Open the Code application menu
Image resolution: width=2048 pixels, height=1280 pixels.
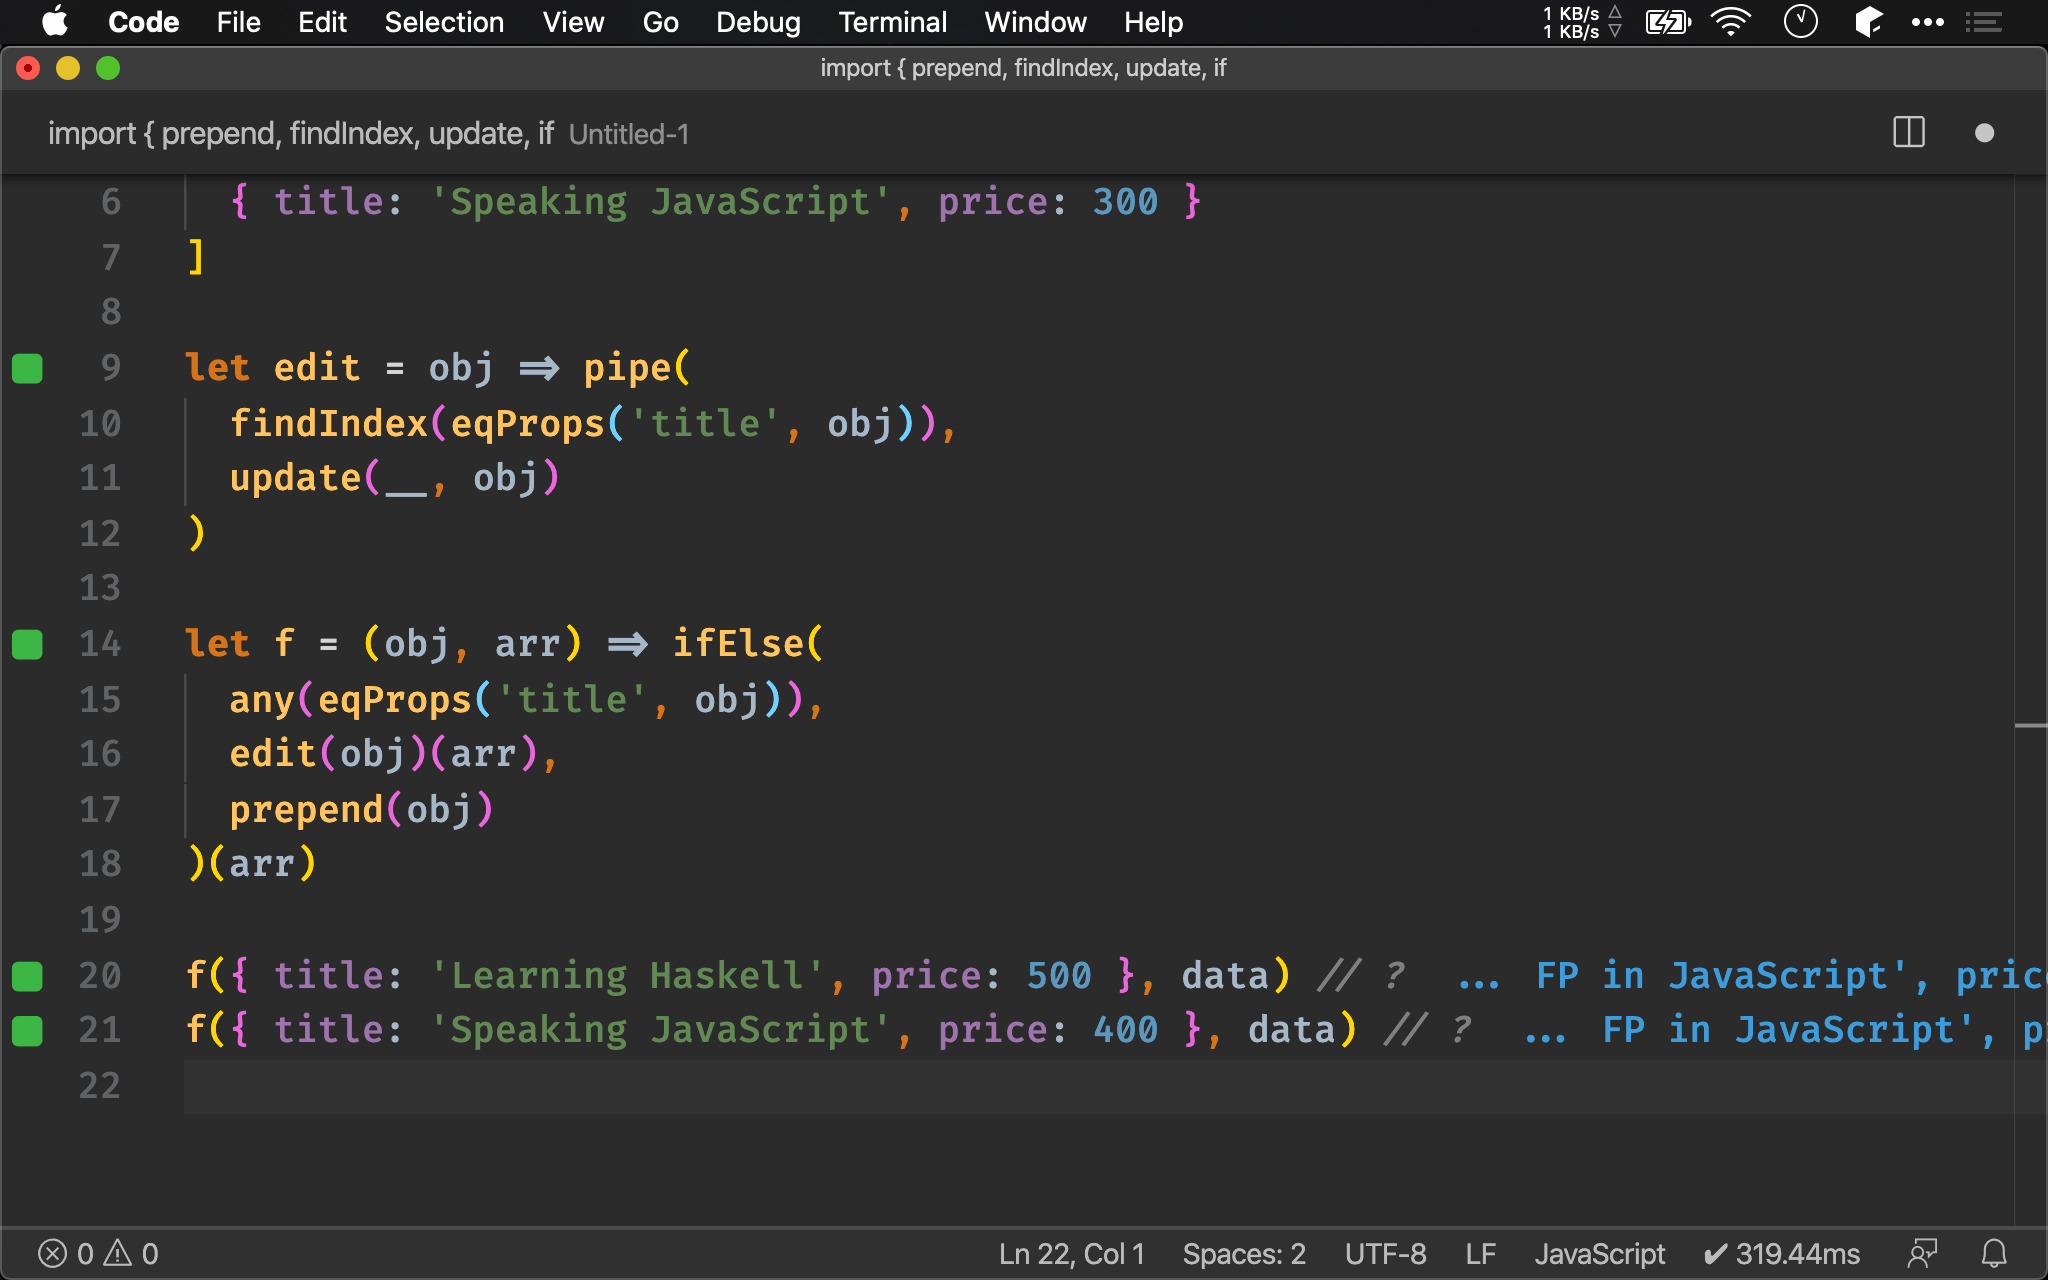tap(143, 22)
